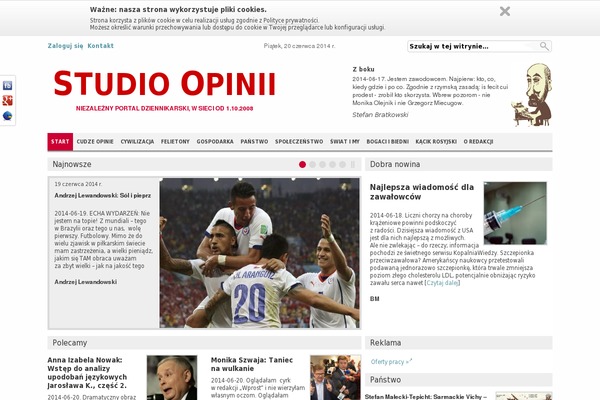Click the football players celebration photo
The width and height of the screenshot is (600, 400).
[x=259, y=253]
